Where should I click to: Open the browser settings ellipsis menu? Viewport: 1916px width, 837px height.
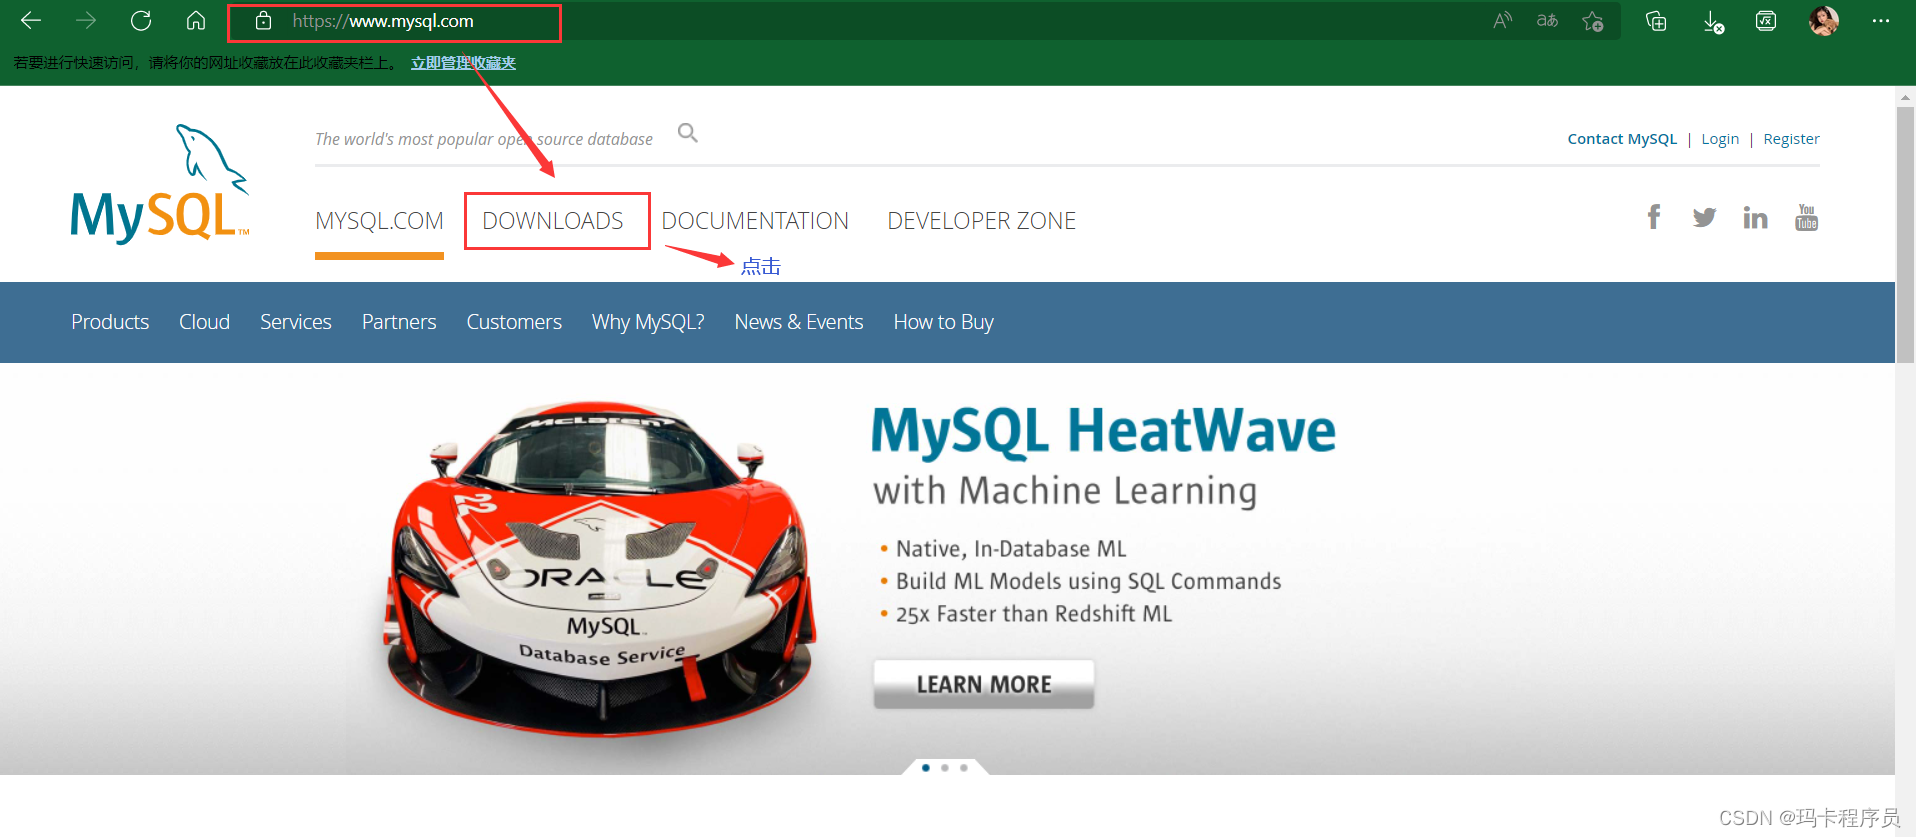coord(1880,21)
